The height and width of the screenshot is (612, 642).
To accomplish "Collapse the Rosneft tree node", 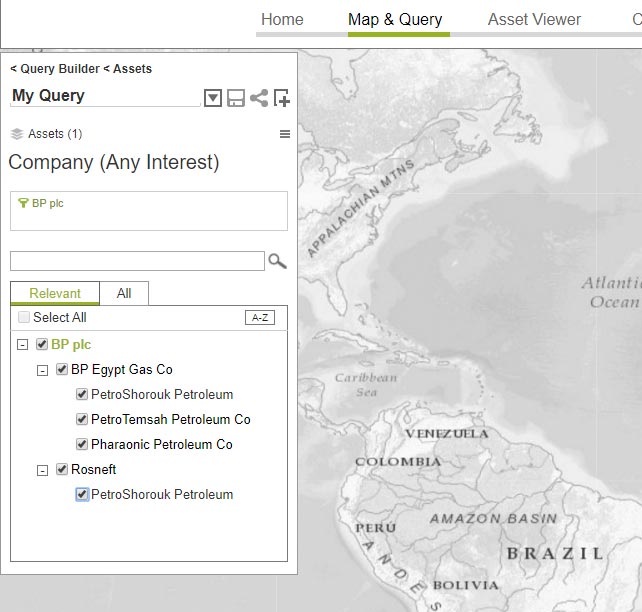I will tap(42, 470).
